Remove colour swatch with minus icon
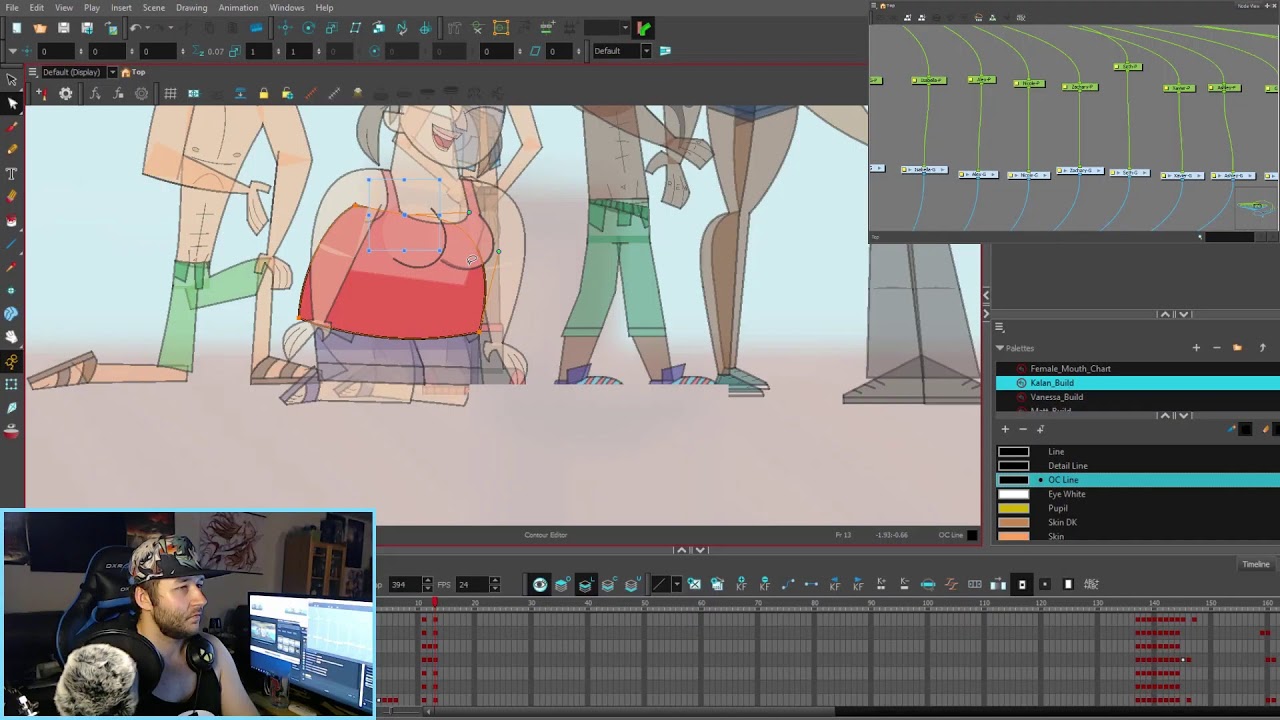 coord(1022,429)
